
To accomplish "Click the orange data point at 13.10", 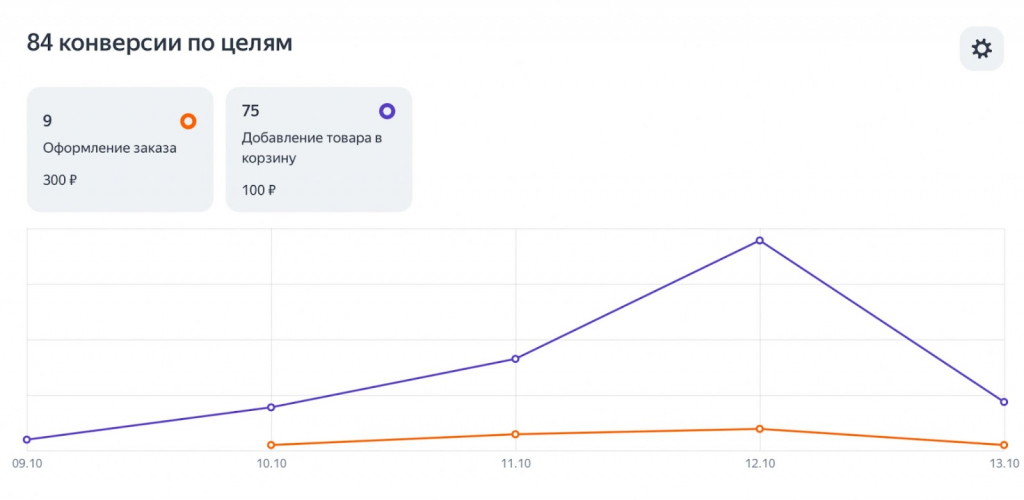I will click(1004, 445).
